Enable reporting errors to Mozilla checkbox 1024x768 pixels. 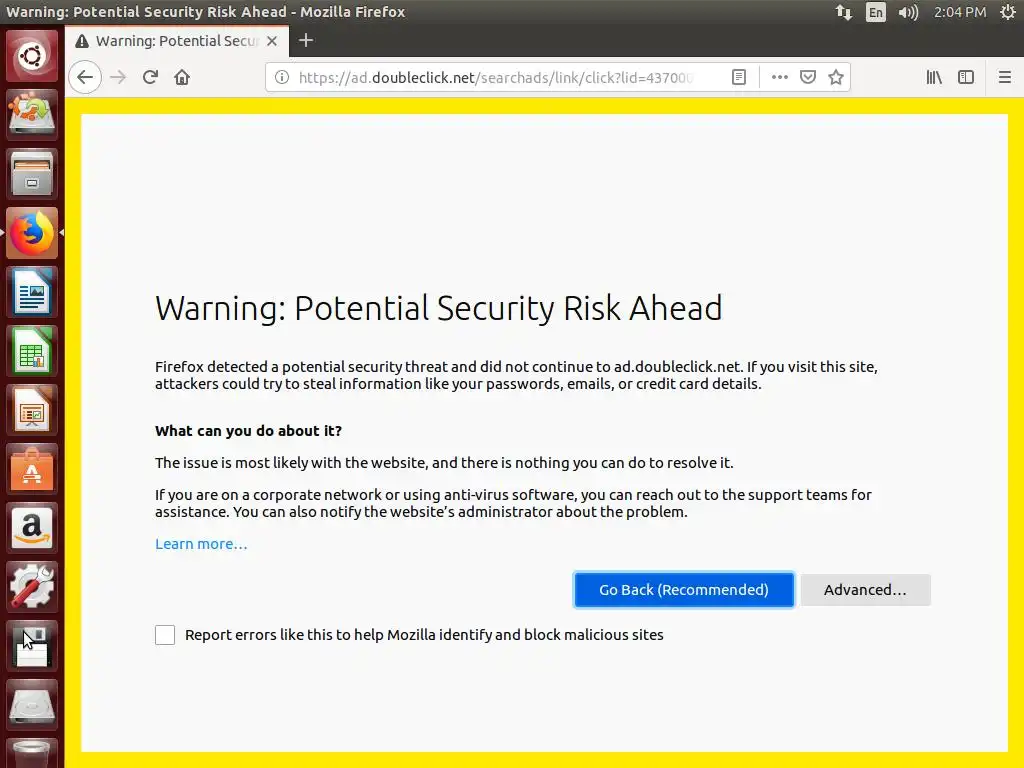pyautogui.click(x=165, y=635)
